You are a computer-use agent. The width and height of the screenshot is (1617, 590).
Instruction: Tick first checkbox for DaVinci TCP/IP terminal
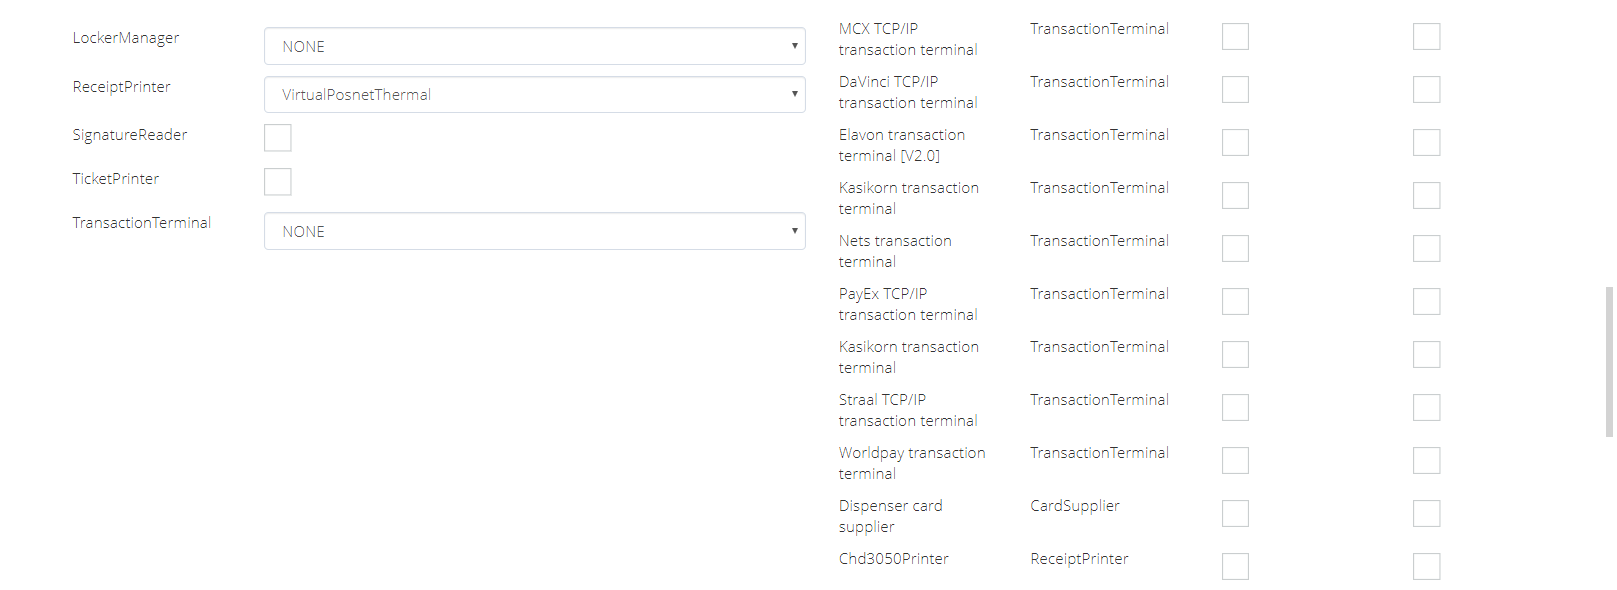(1235, 90)
